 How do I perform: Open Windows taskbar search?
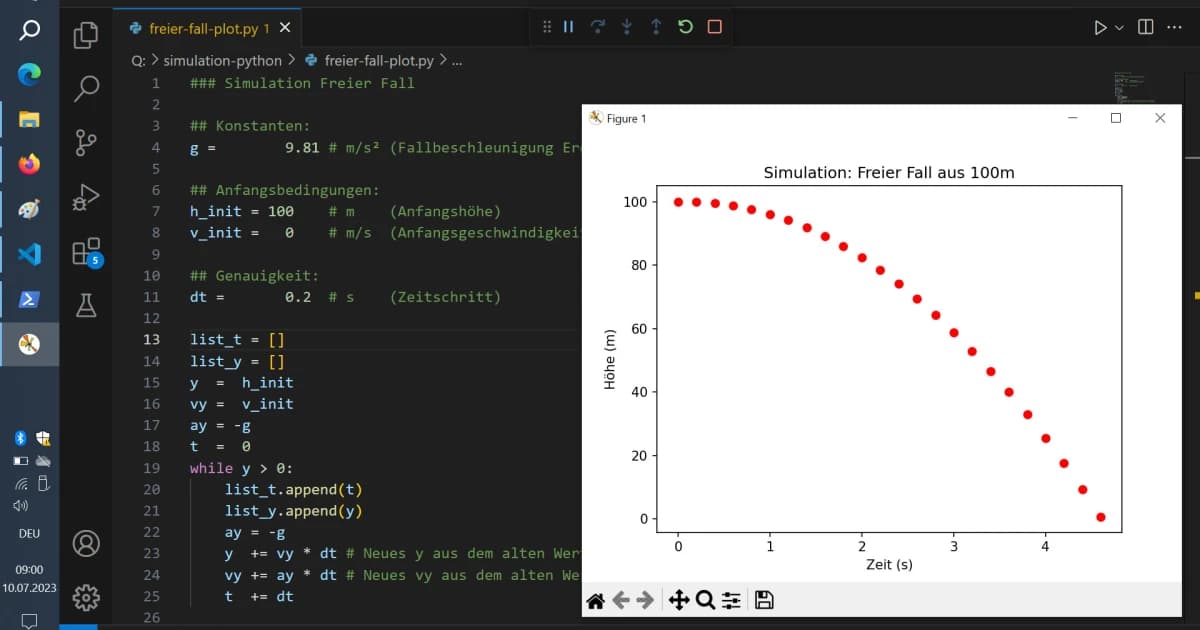pos(29,30)
